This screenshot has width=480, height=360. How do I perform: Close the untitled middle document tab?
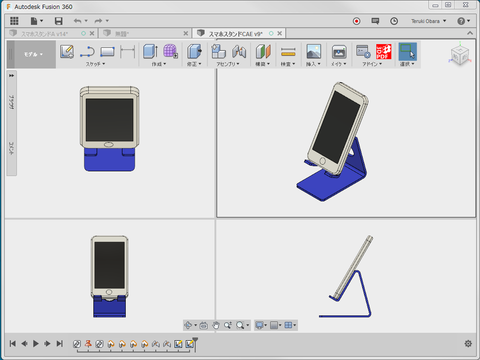pyautogui.click(x=186, y=33)
